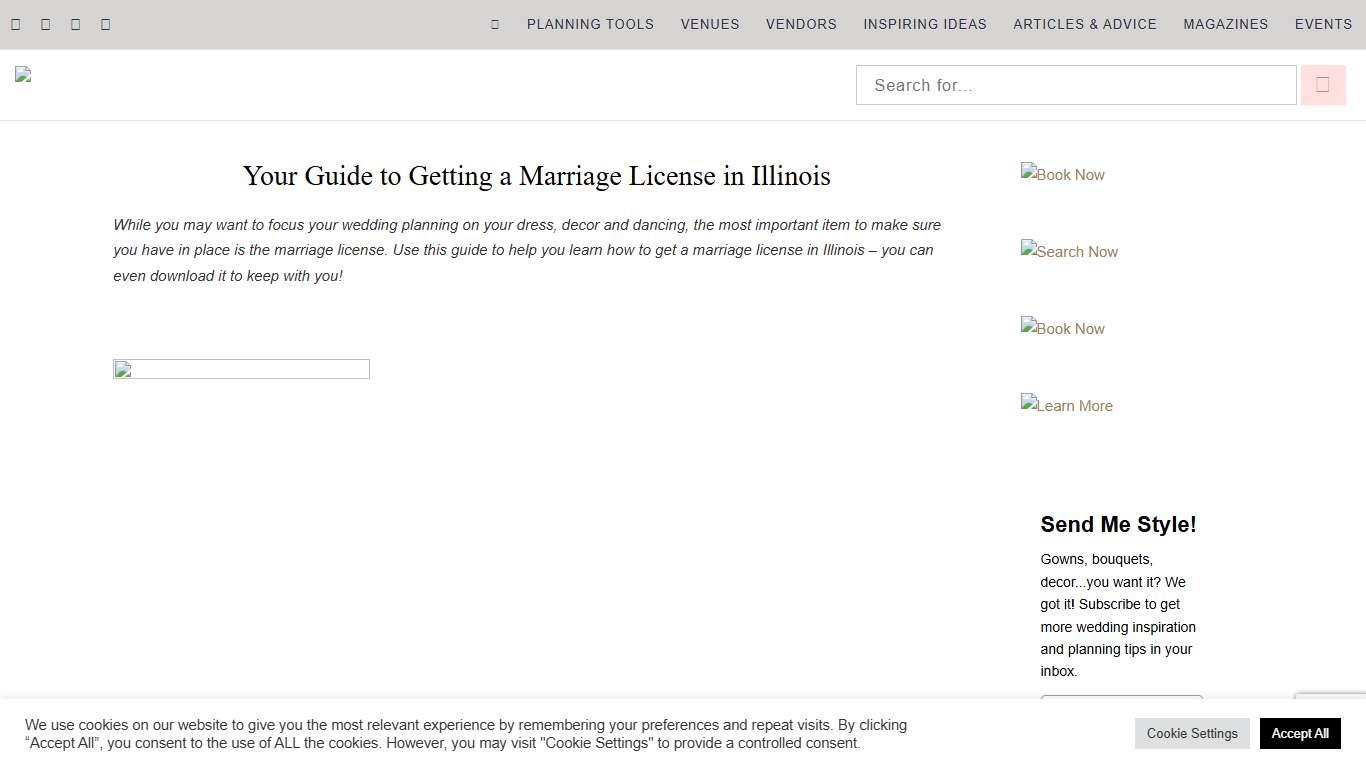The image size is (1366, 768).
Task: Open the Planning Tools dropdown
Action: point(590,24)
